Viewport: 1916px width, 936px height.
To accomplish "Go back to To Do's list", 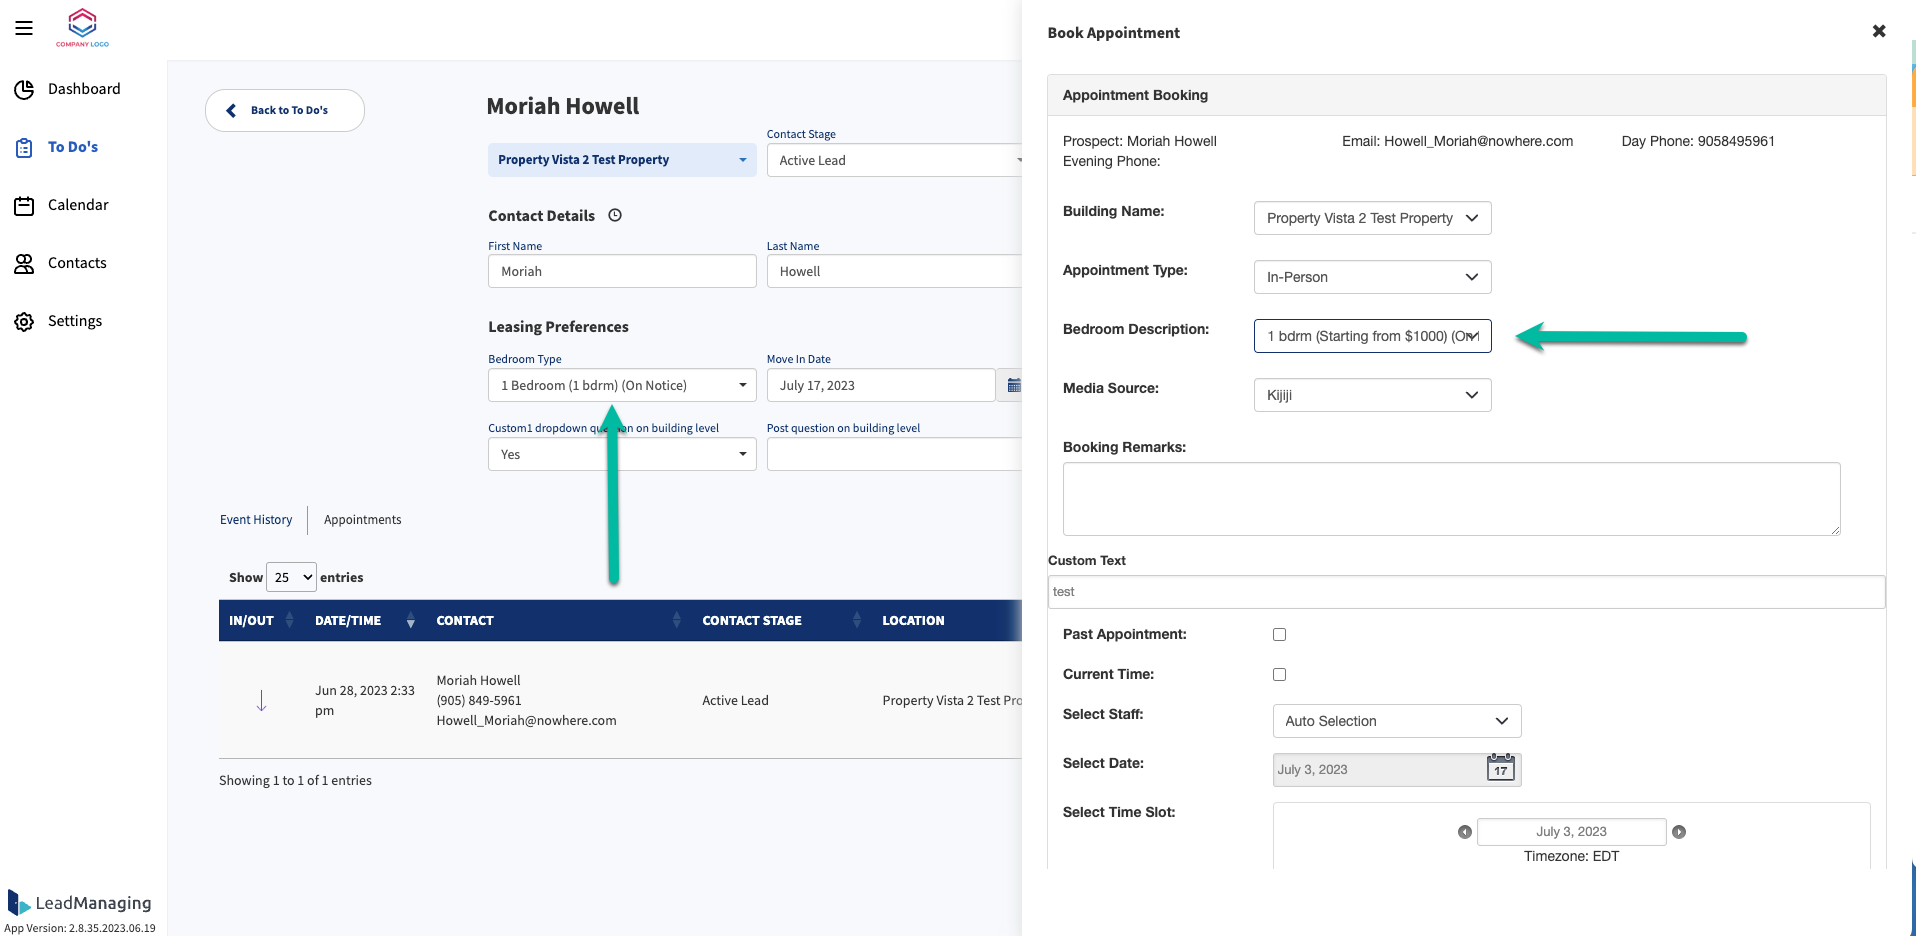I will (x=284, y=110).
